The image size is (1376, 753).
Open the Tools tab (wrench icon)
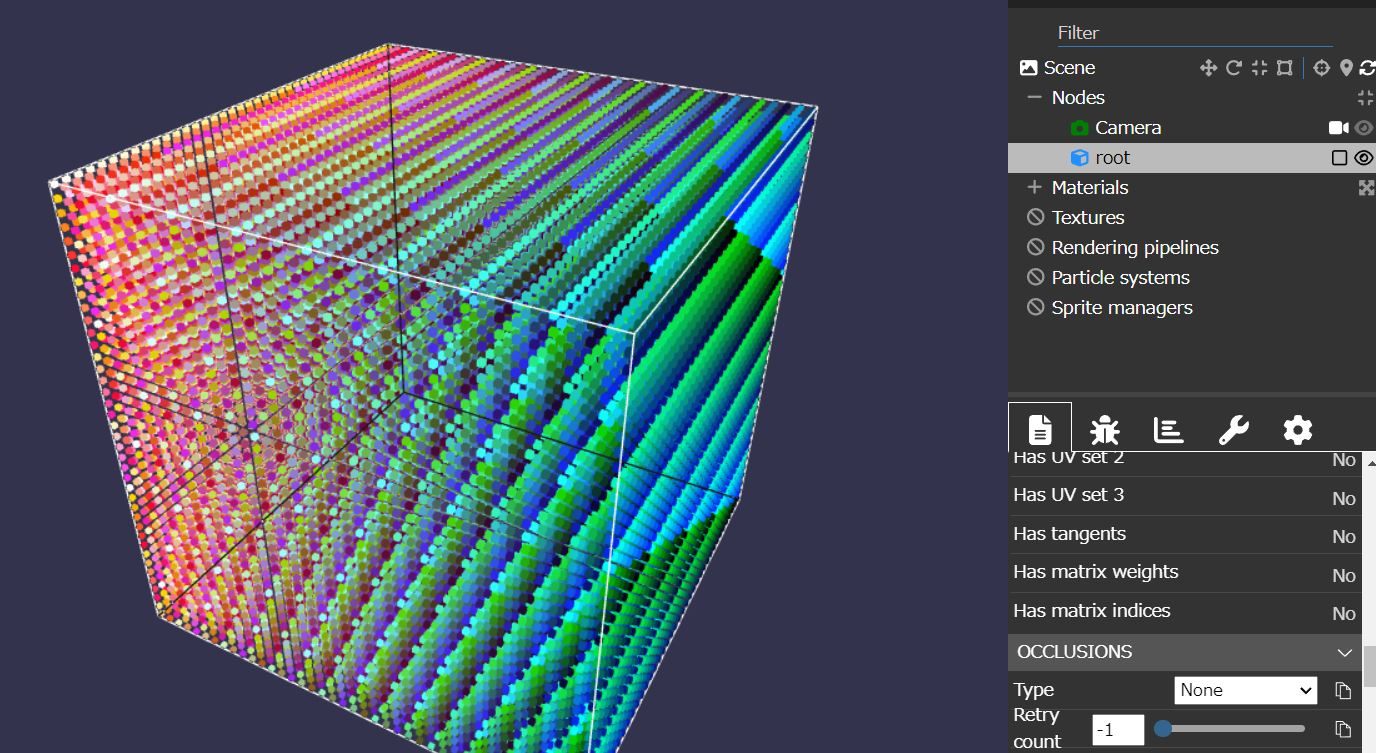[x=1233, y=430]
